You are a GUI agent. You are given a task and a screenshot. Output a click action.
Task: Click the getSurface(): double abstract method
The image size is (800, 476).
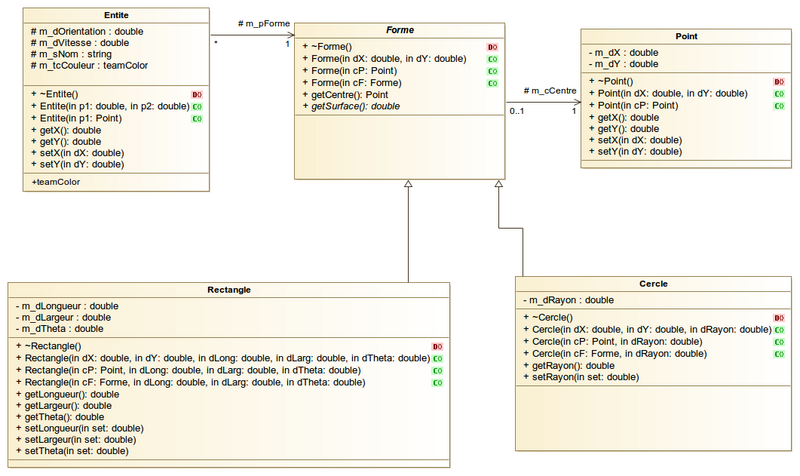pos(355,106)
